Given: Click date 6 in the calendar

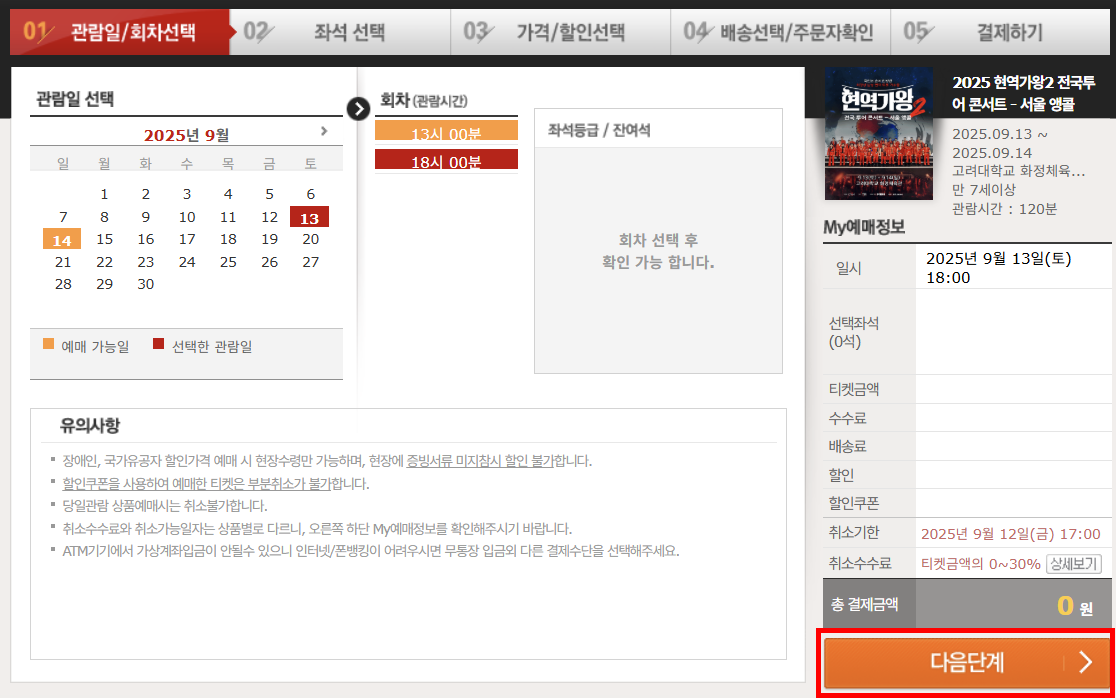Looking at the screenshot, I should click(x=310, y=194).
